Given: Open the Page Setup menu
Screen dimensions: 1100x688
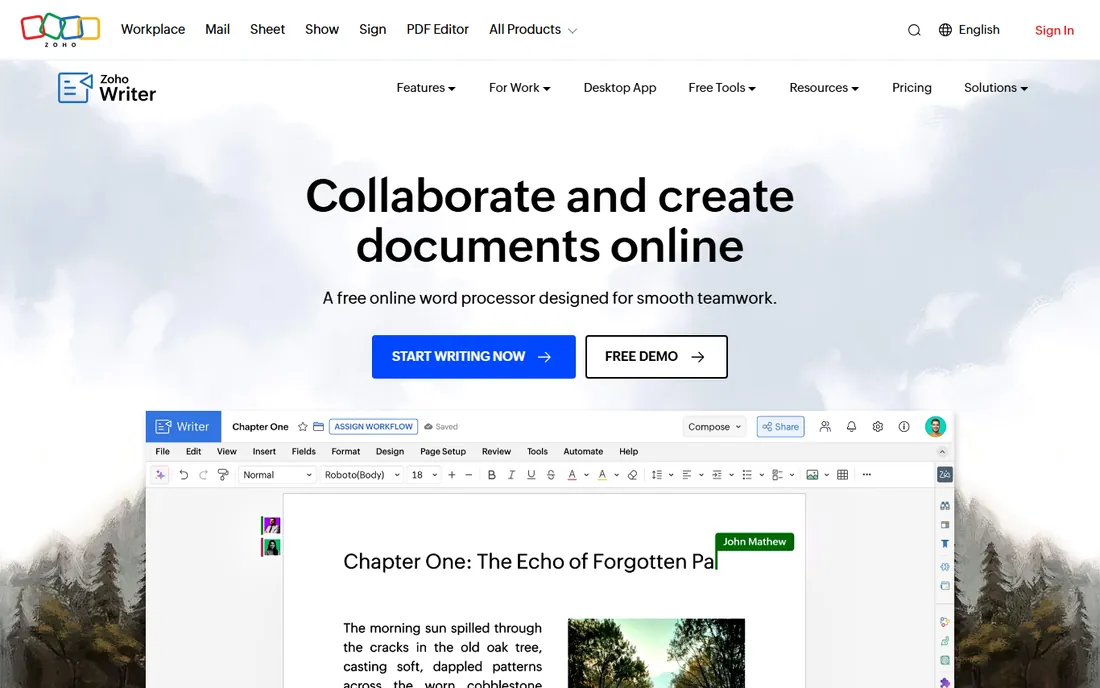Looking at the screenshot, I should (x=443, y=452).
